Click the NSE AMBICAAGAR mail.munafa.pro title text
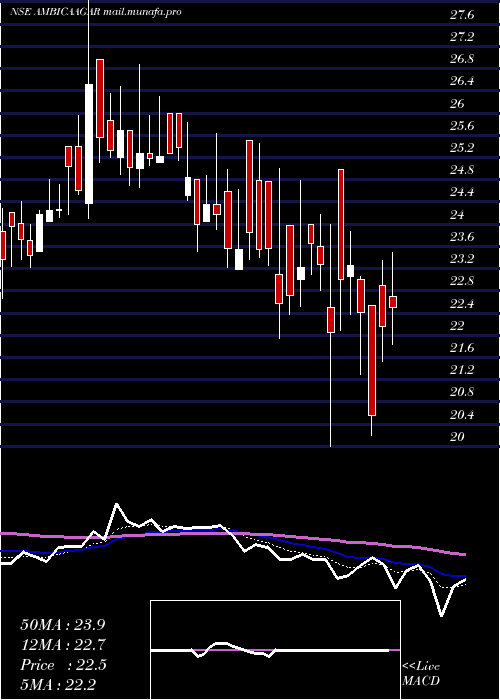500x700 pixels. click(96, 12)
